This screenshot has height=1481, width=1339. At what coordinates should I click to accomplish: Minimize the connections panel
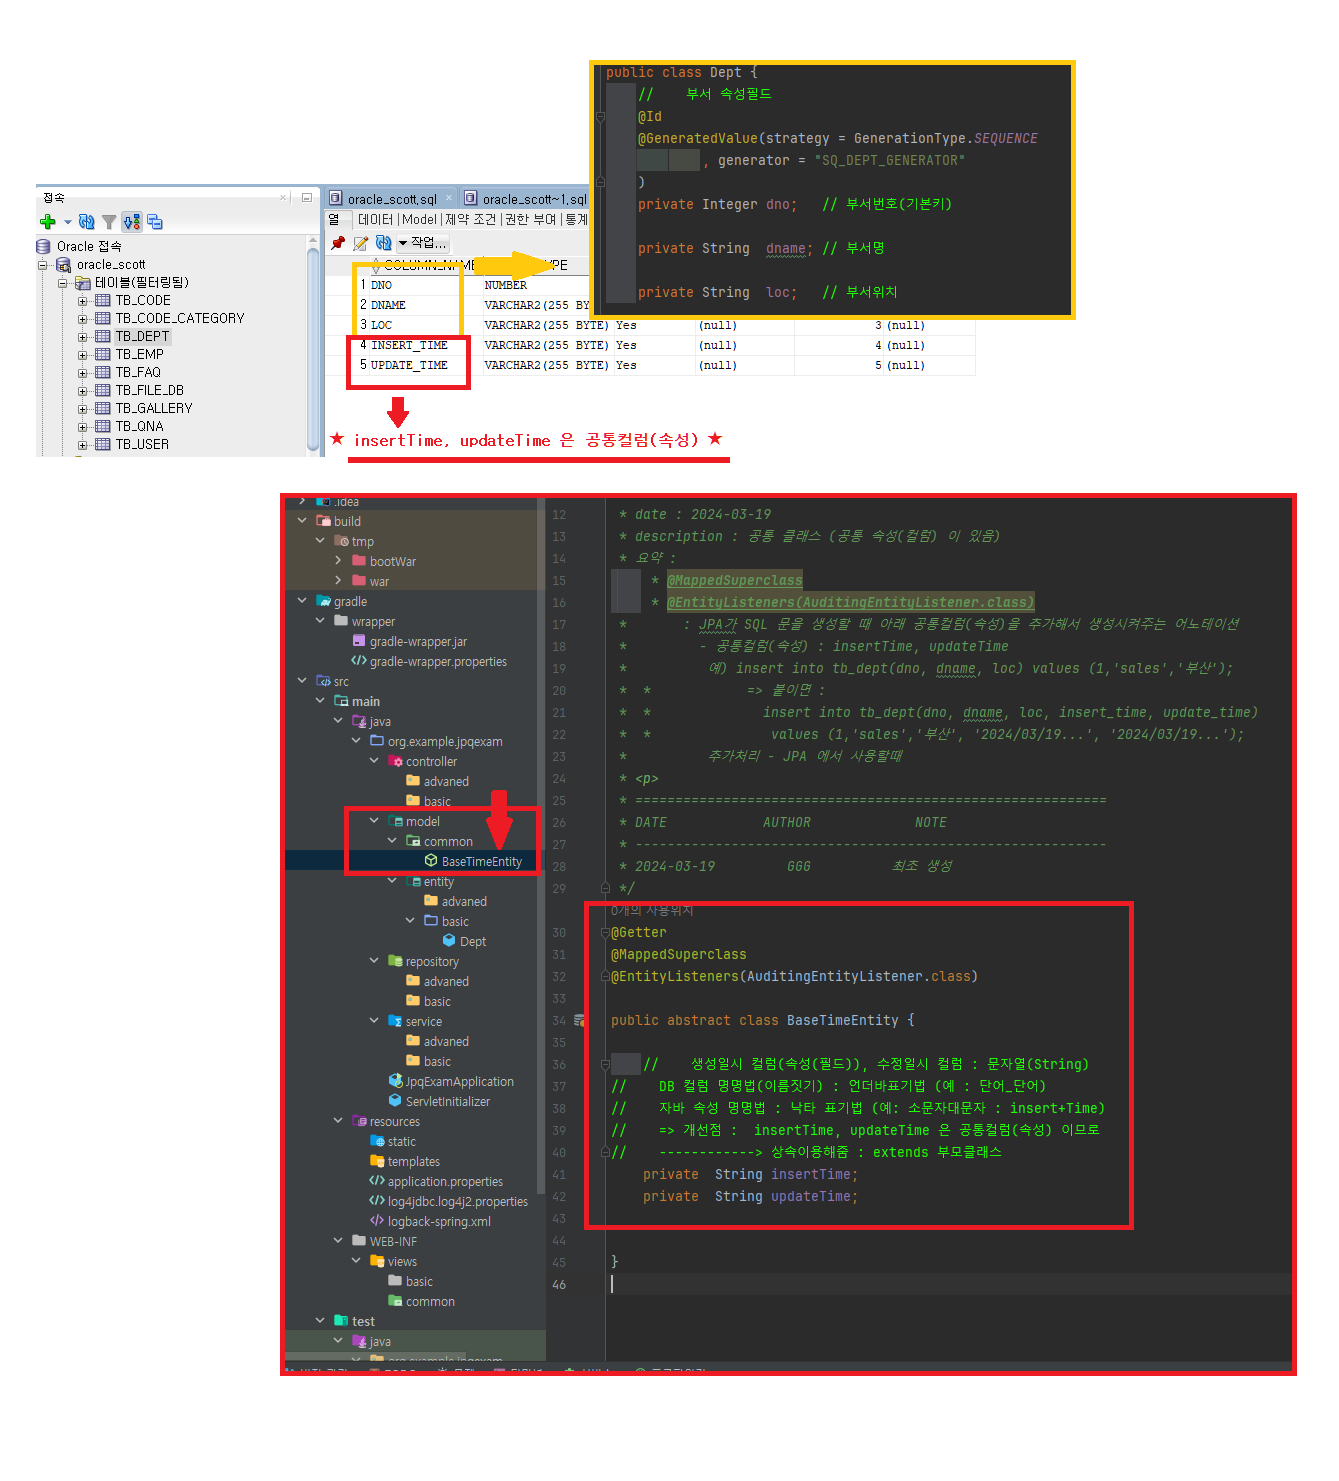(x=307, y=198)
